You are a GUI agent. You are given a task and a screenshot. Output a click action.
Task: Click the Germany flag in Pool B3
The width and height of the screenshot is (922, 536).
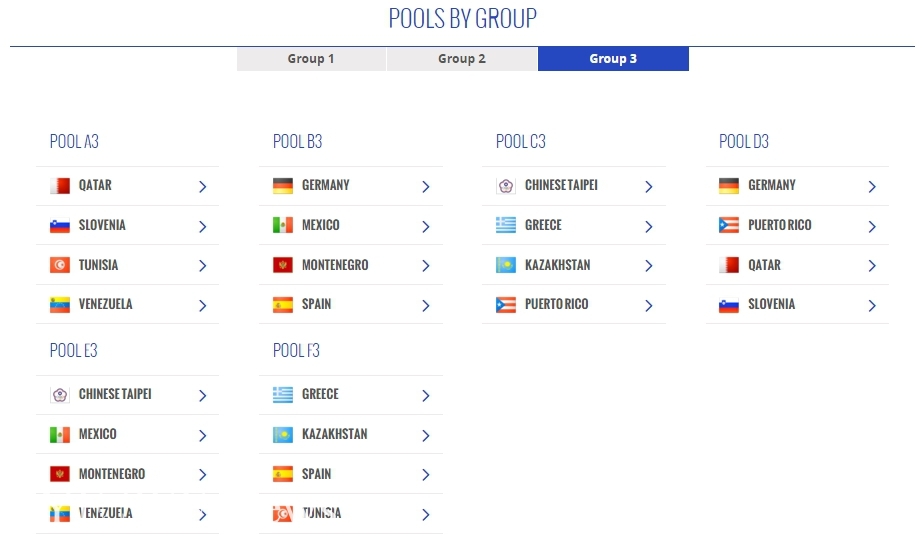tap(283, 186)
